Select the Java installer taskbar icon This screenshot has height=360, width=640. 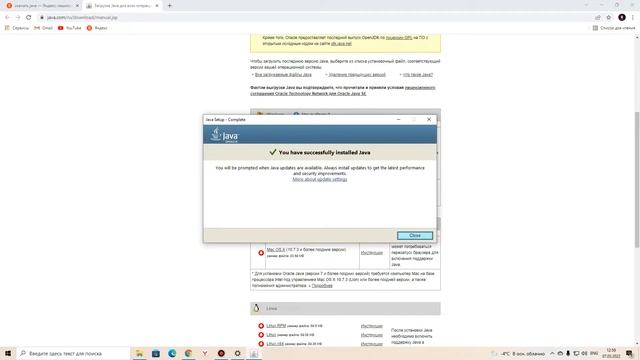pyautogui.click(x=254, y=353)
